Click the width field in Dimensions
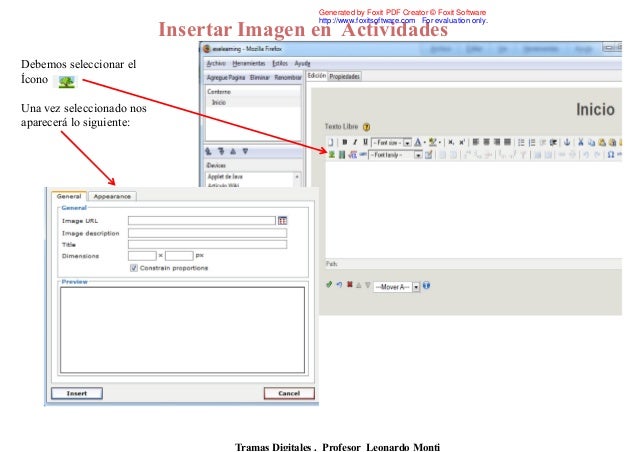The image size is (638, 452). pyautogui.click(x=142, y=255)
